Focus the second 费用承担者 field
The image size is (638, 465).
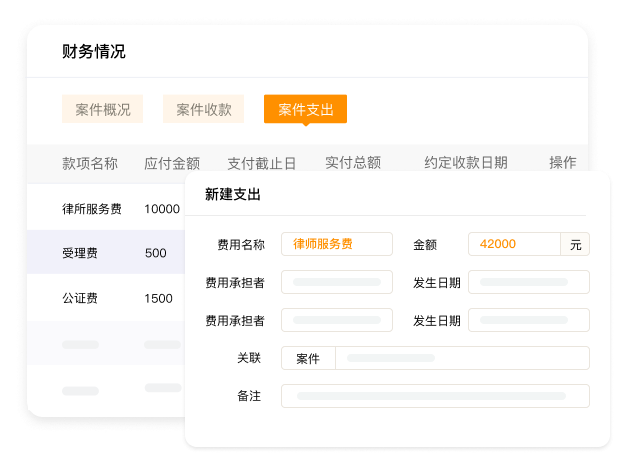tap(337, 320)
